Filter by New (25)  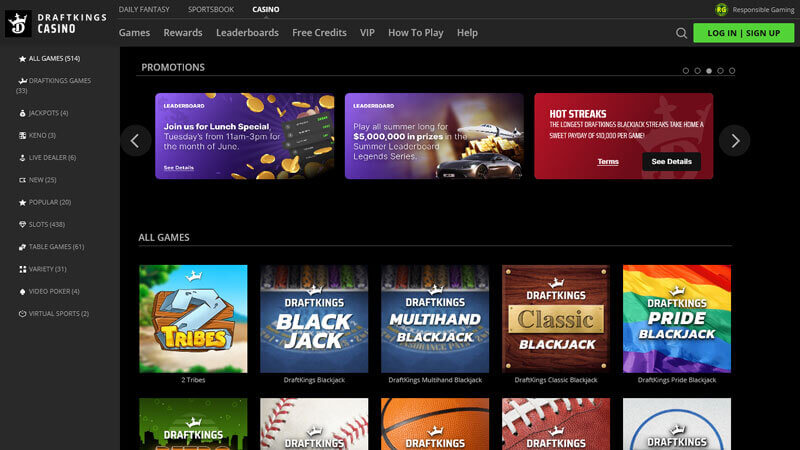[x=42, y=180]
